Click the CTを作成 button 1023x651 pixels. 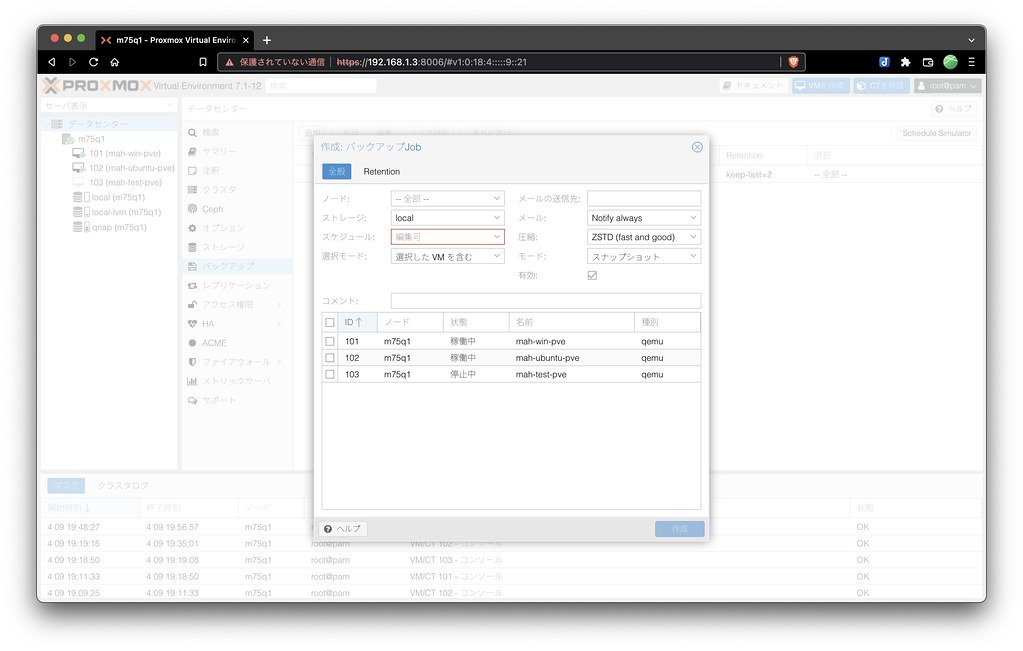click(881, 85)
